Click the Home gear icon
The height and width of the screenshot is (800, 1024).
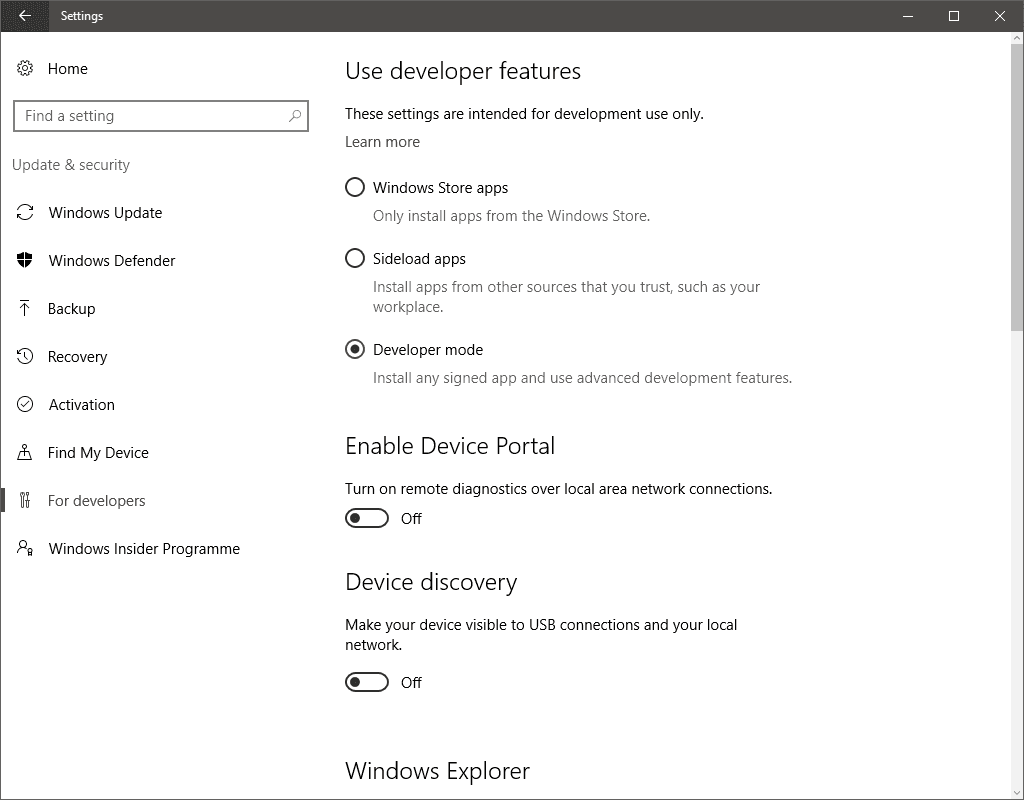pos(25,69)
